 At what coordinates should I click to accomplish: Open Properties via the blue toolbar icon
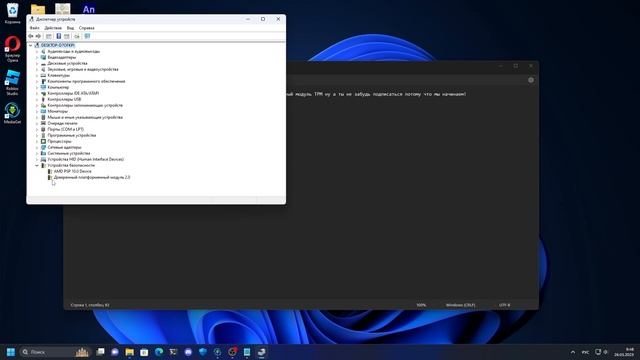[x=58, y=36]
